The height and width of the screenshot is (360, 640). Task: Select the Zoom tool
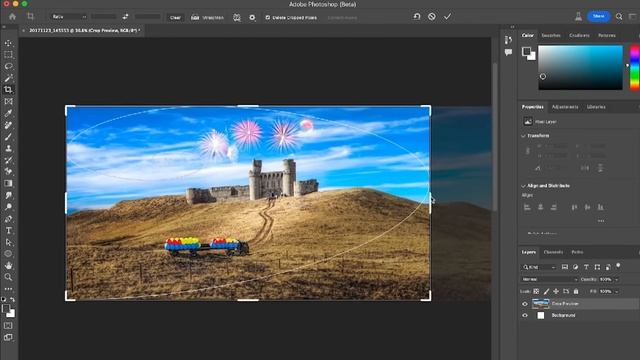[x=8, y=277]
